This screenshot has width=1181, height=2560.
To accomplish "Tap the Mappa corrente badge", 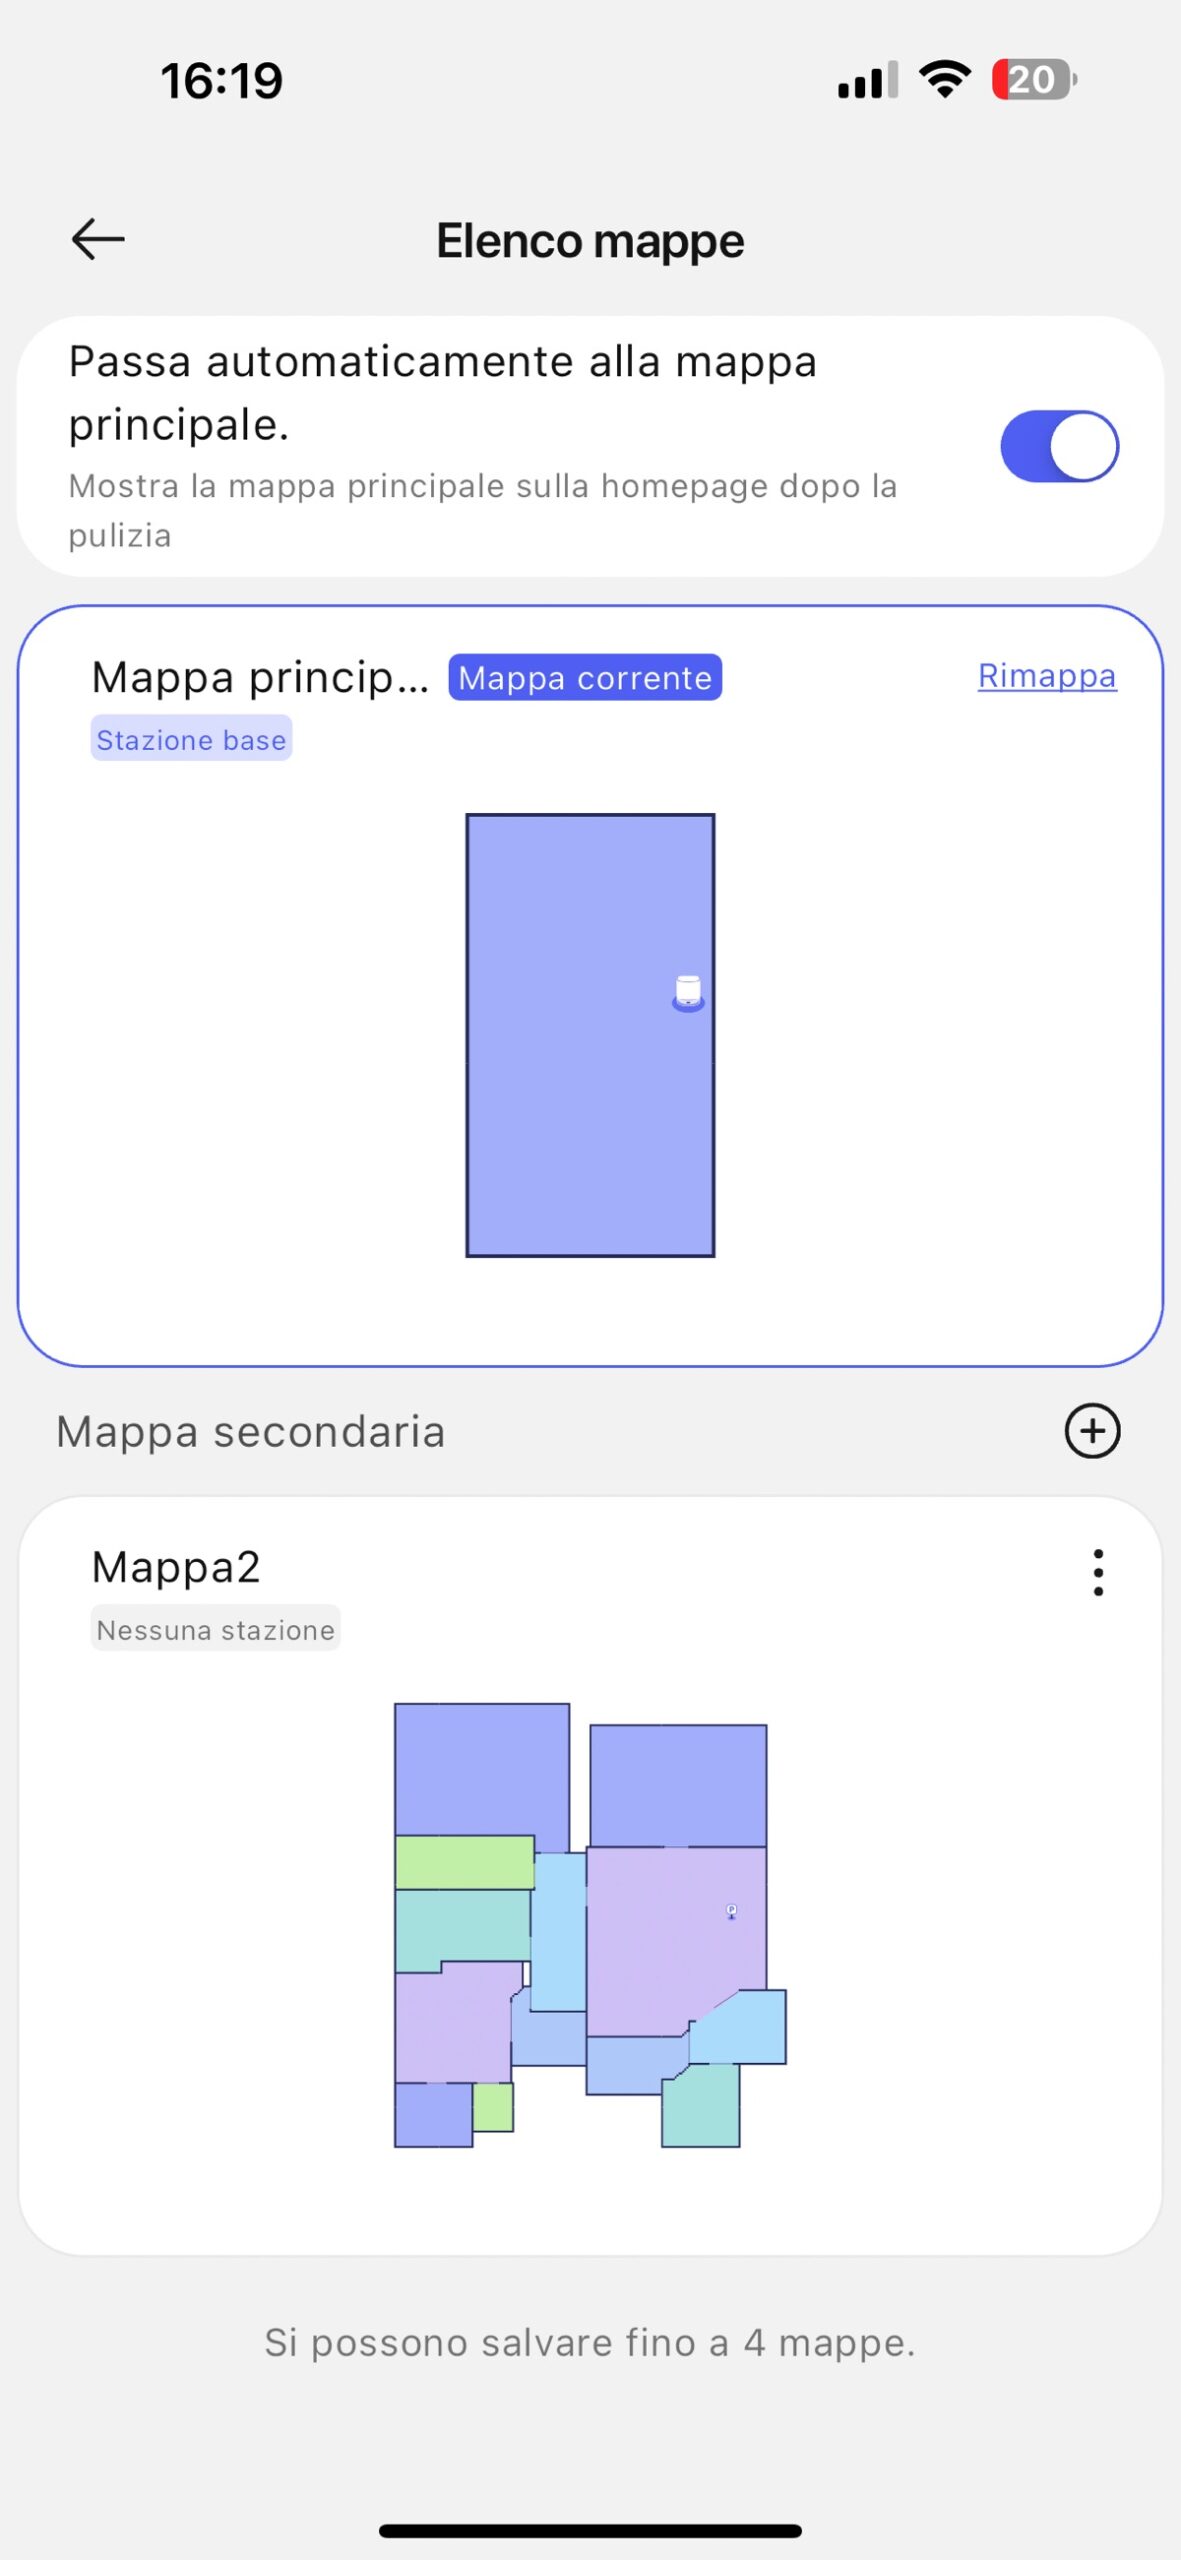I will 585,678.
